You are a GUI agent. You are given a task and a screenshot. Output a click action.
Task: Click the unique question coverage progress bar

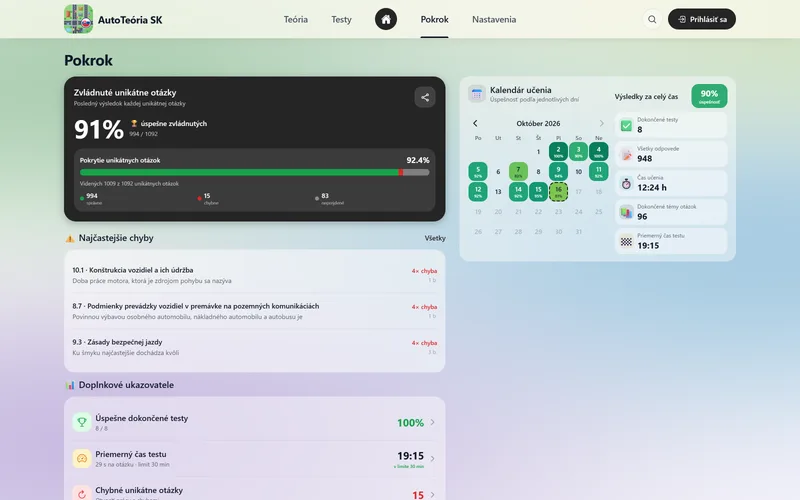254,172
